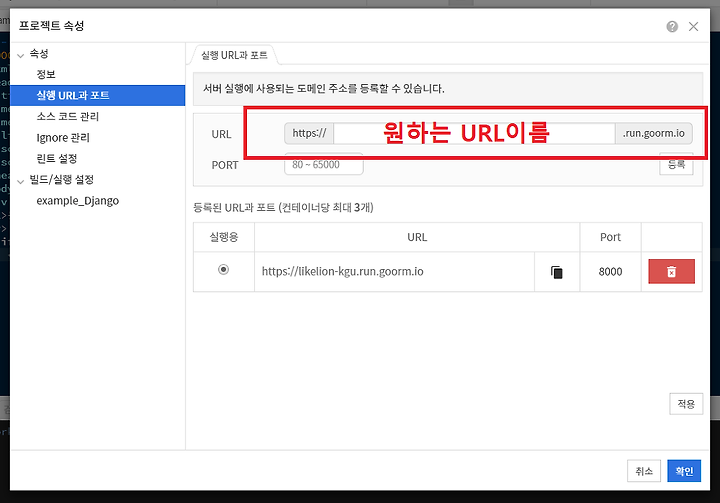Open Ignore 관리 settings

(x=63, y=137)
